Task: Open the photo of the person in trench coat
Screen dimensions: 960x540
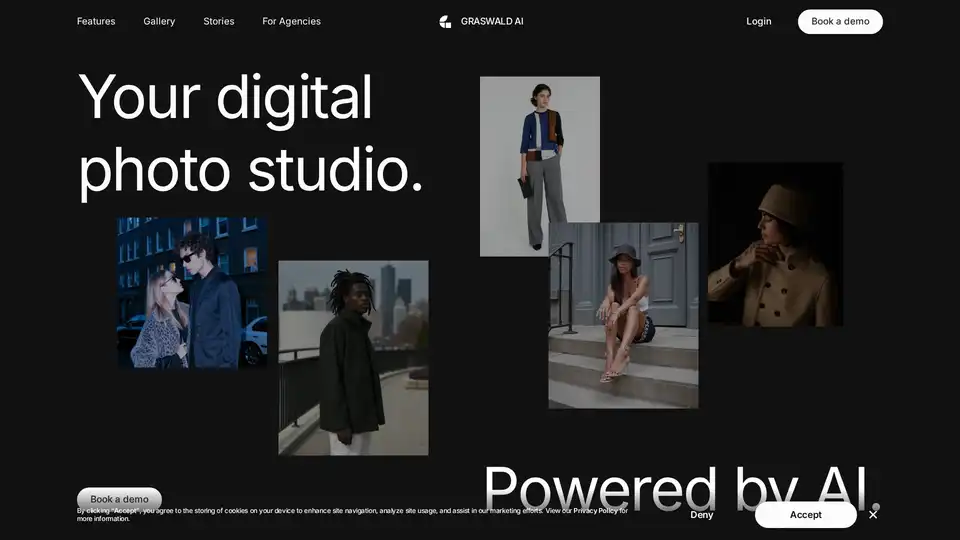Action: click(x=775, y=244)
